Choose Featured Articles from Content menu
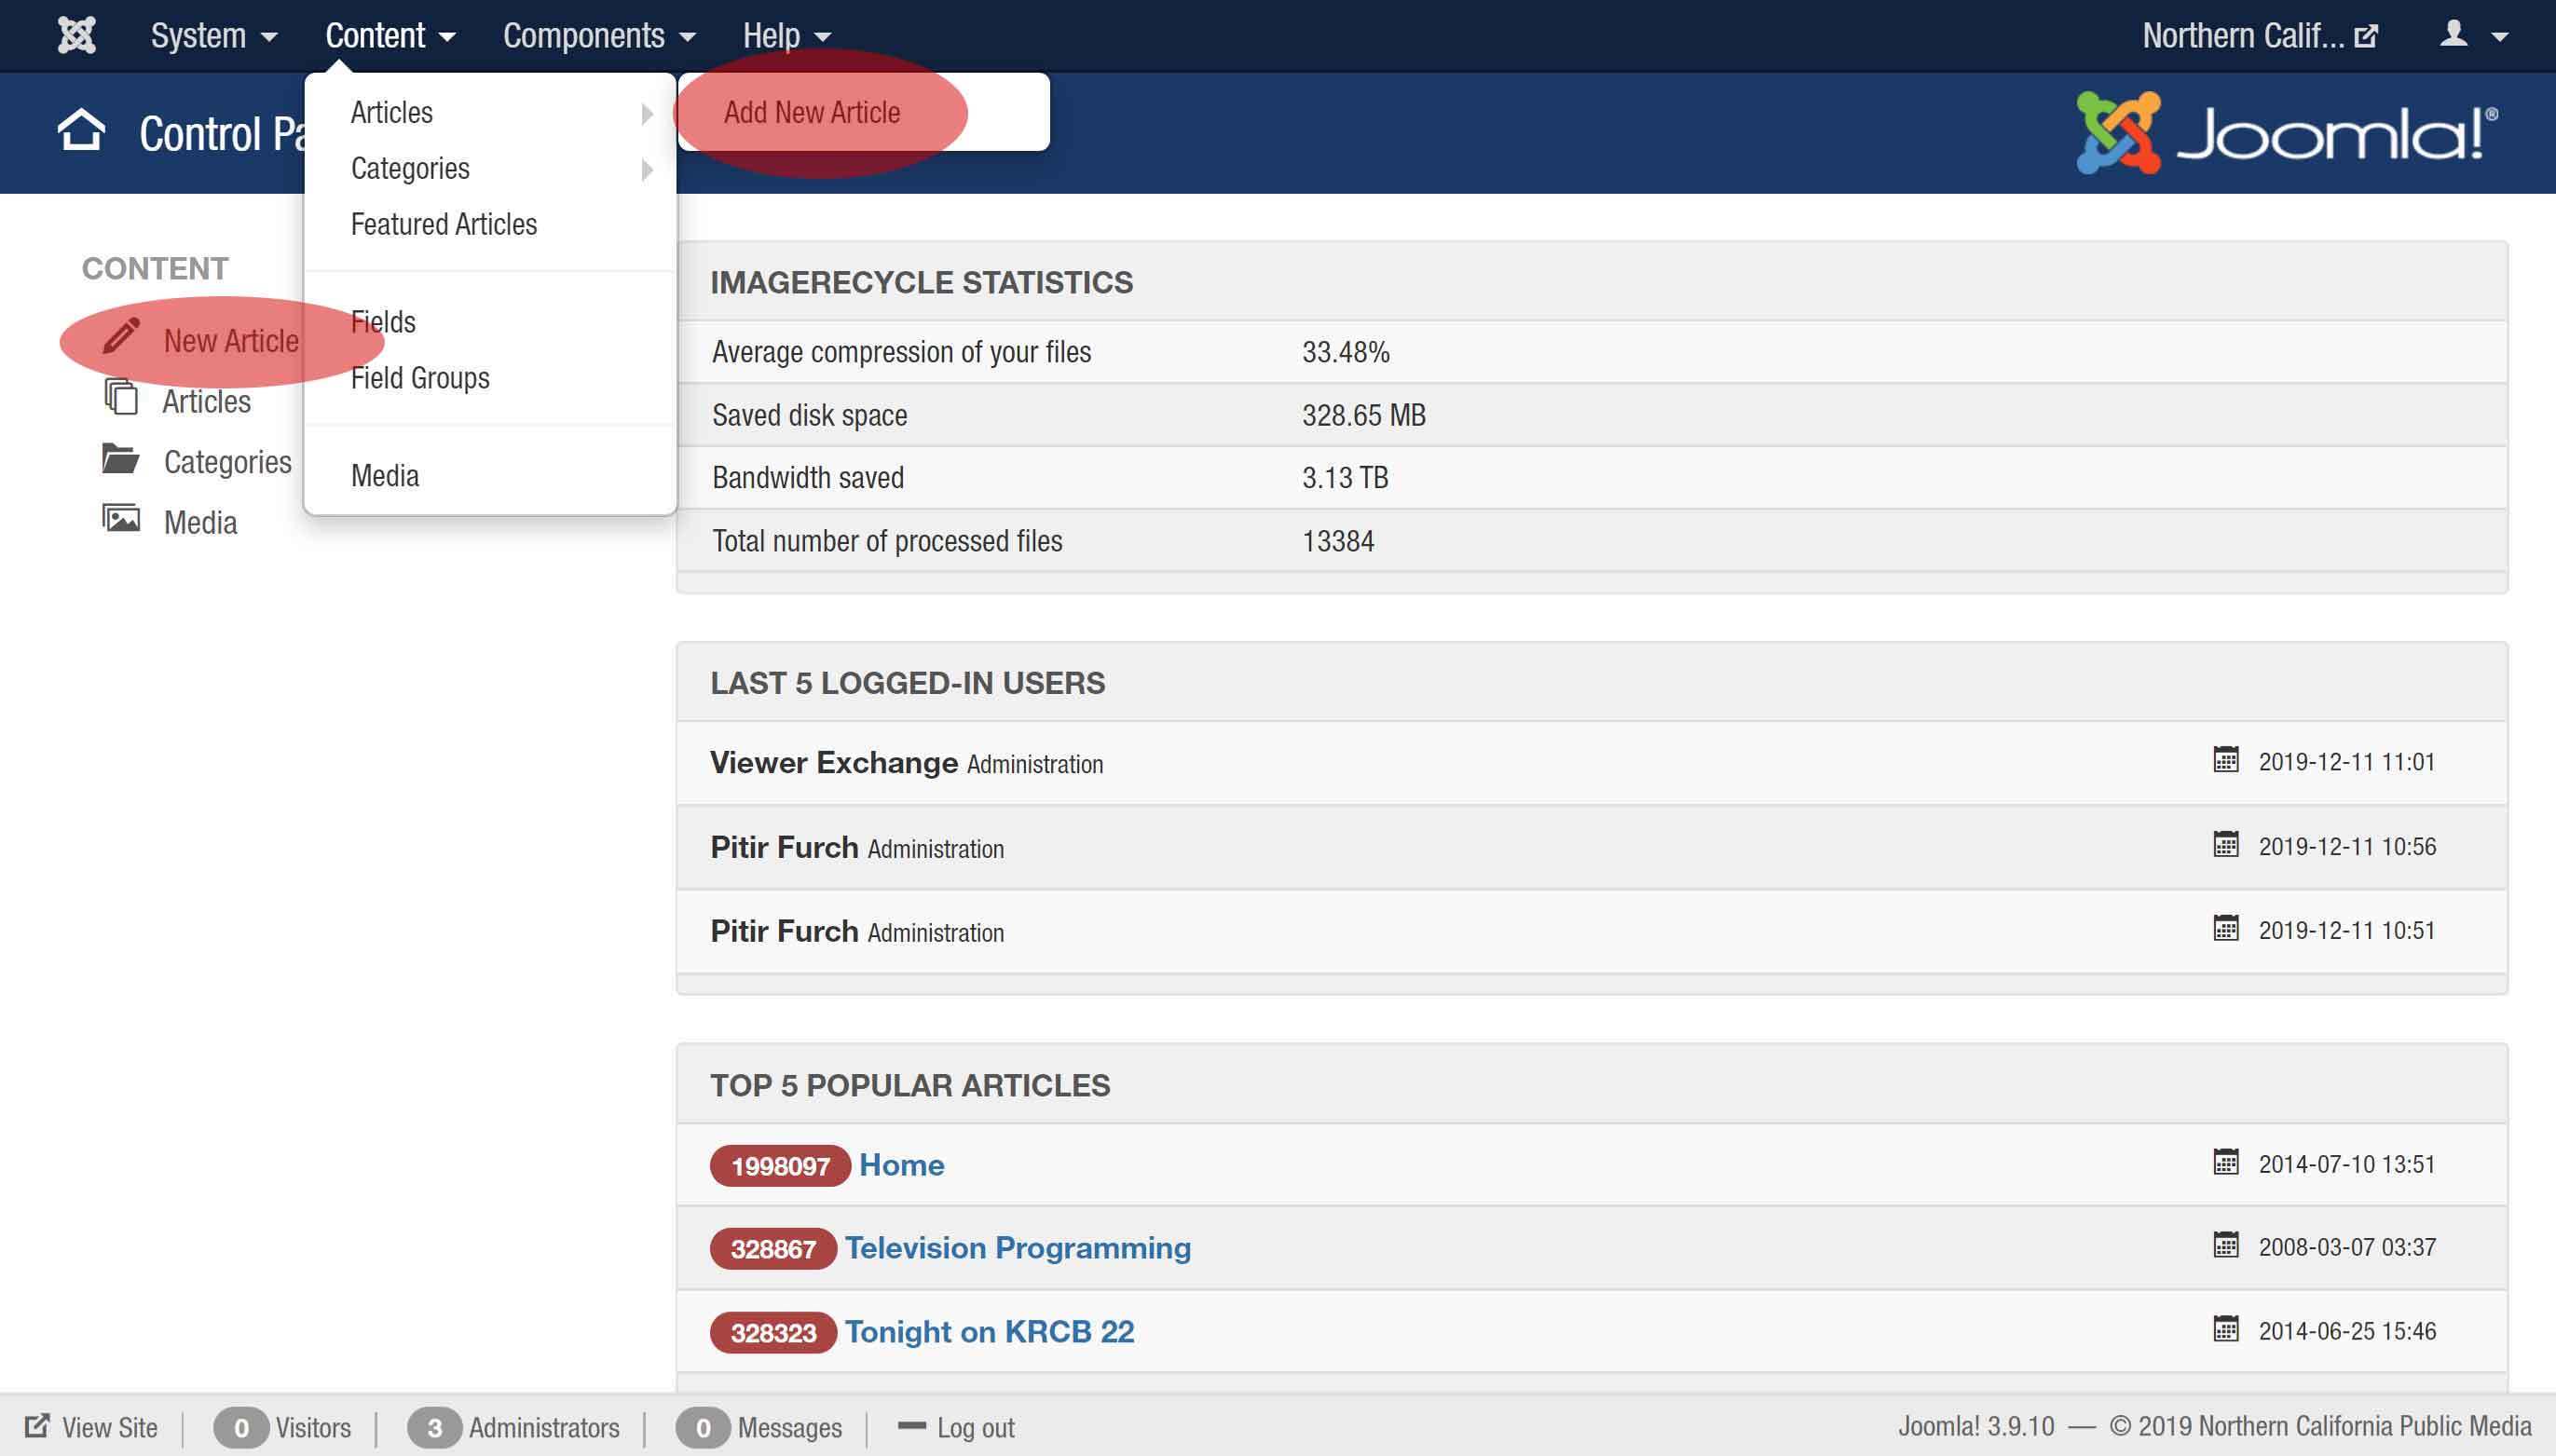The width and height of the screenshot is (2556, 1456). pos(444,225)
